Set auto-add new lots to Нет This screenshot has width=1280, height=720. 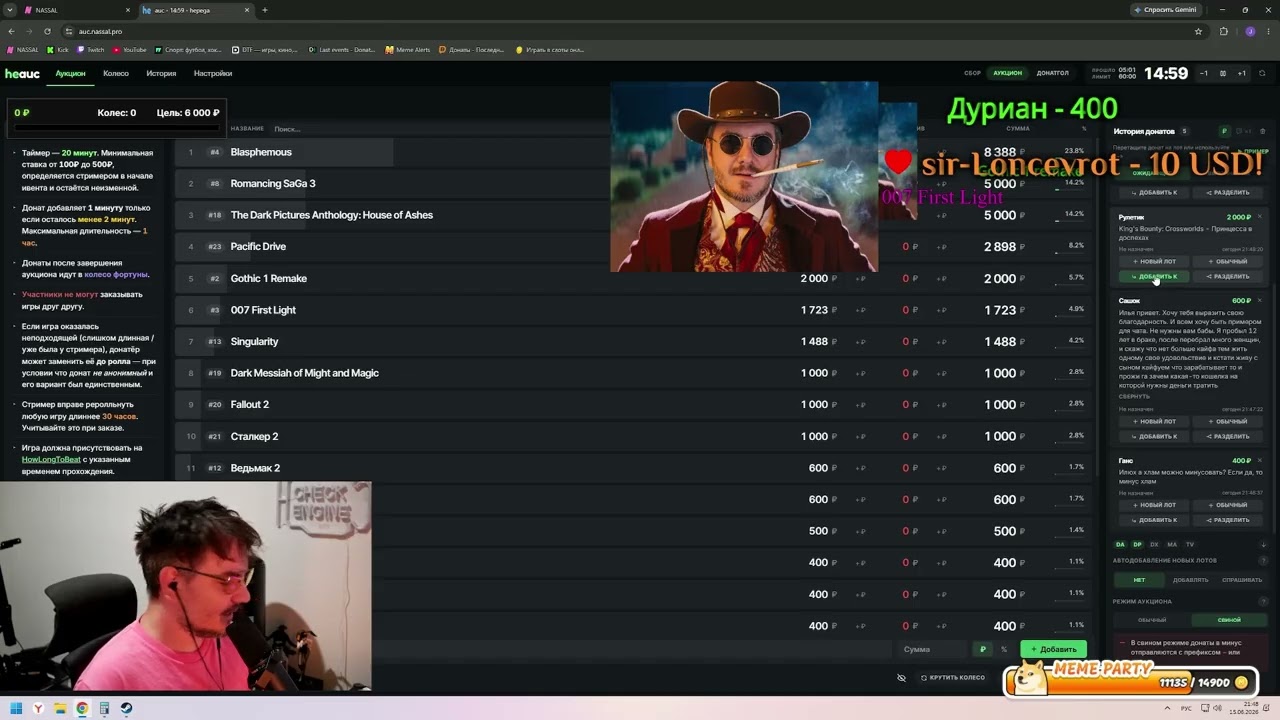[x=1139, y=580]
